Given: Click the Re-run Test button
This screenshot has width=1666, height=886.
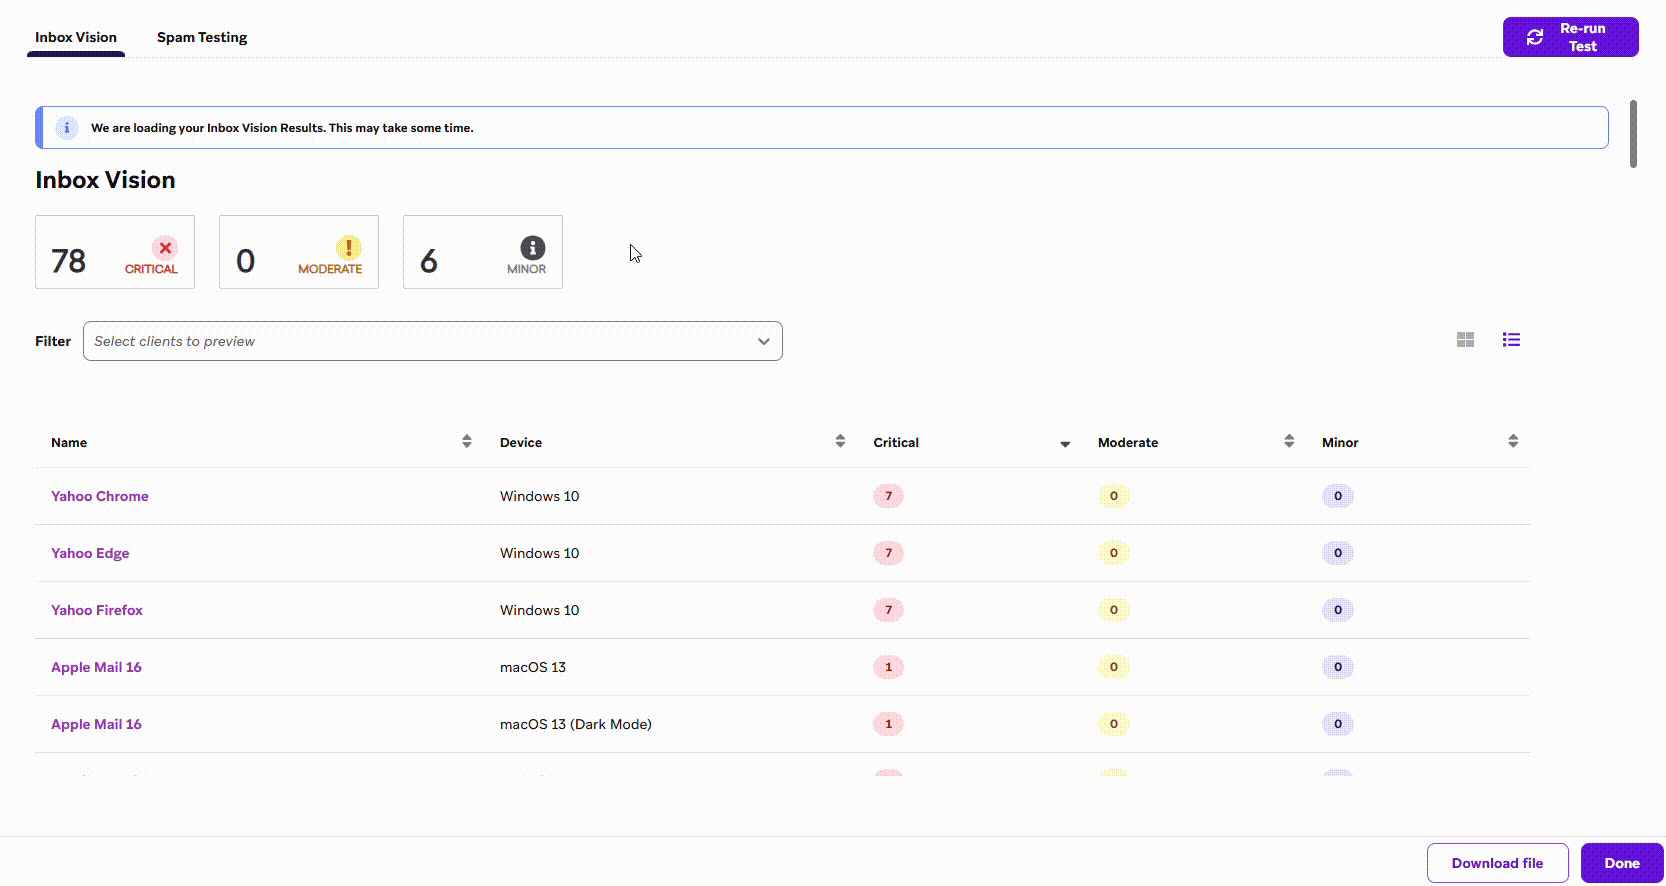Looking at the screenshot, I should coord(1570,37).
